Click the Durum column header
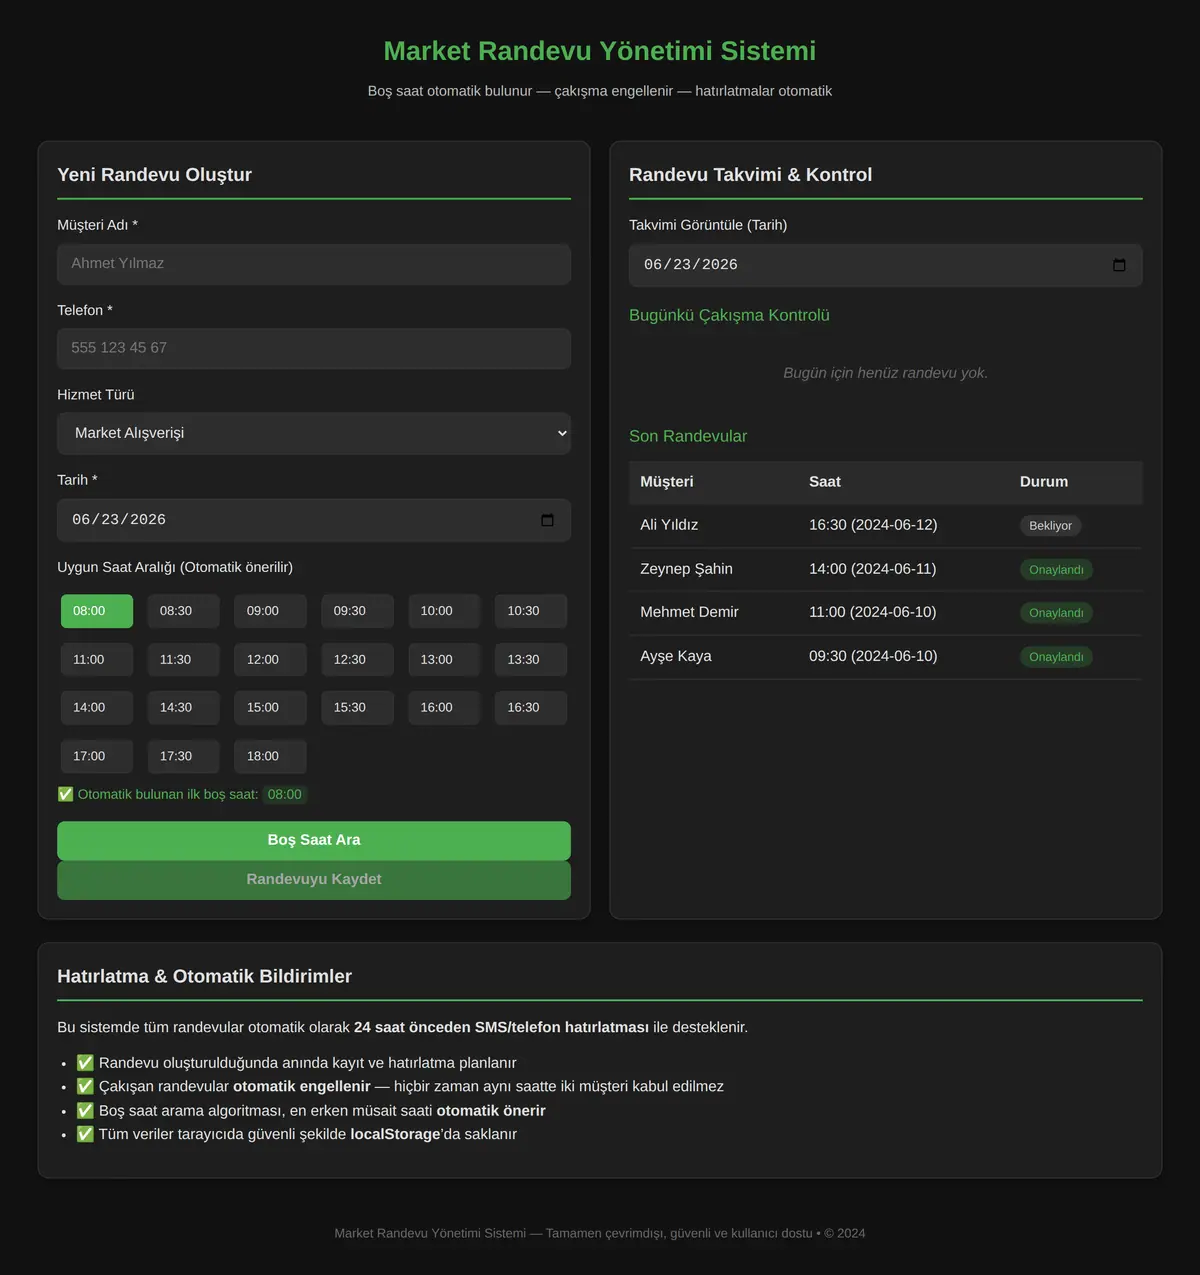This screenshot has width=1200, height=1275. click(x=1044, y=482)
